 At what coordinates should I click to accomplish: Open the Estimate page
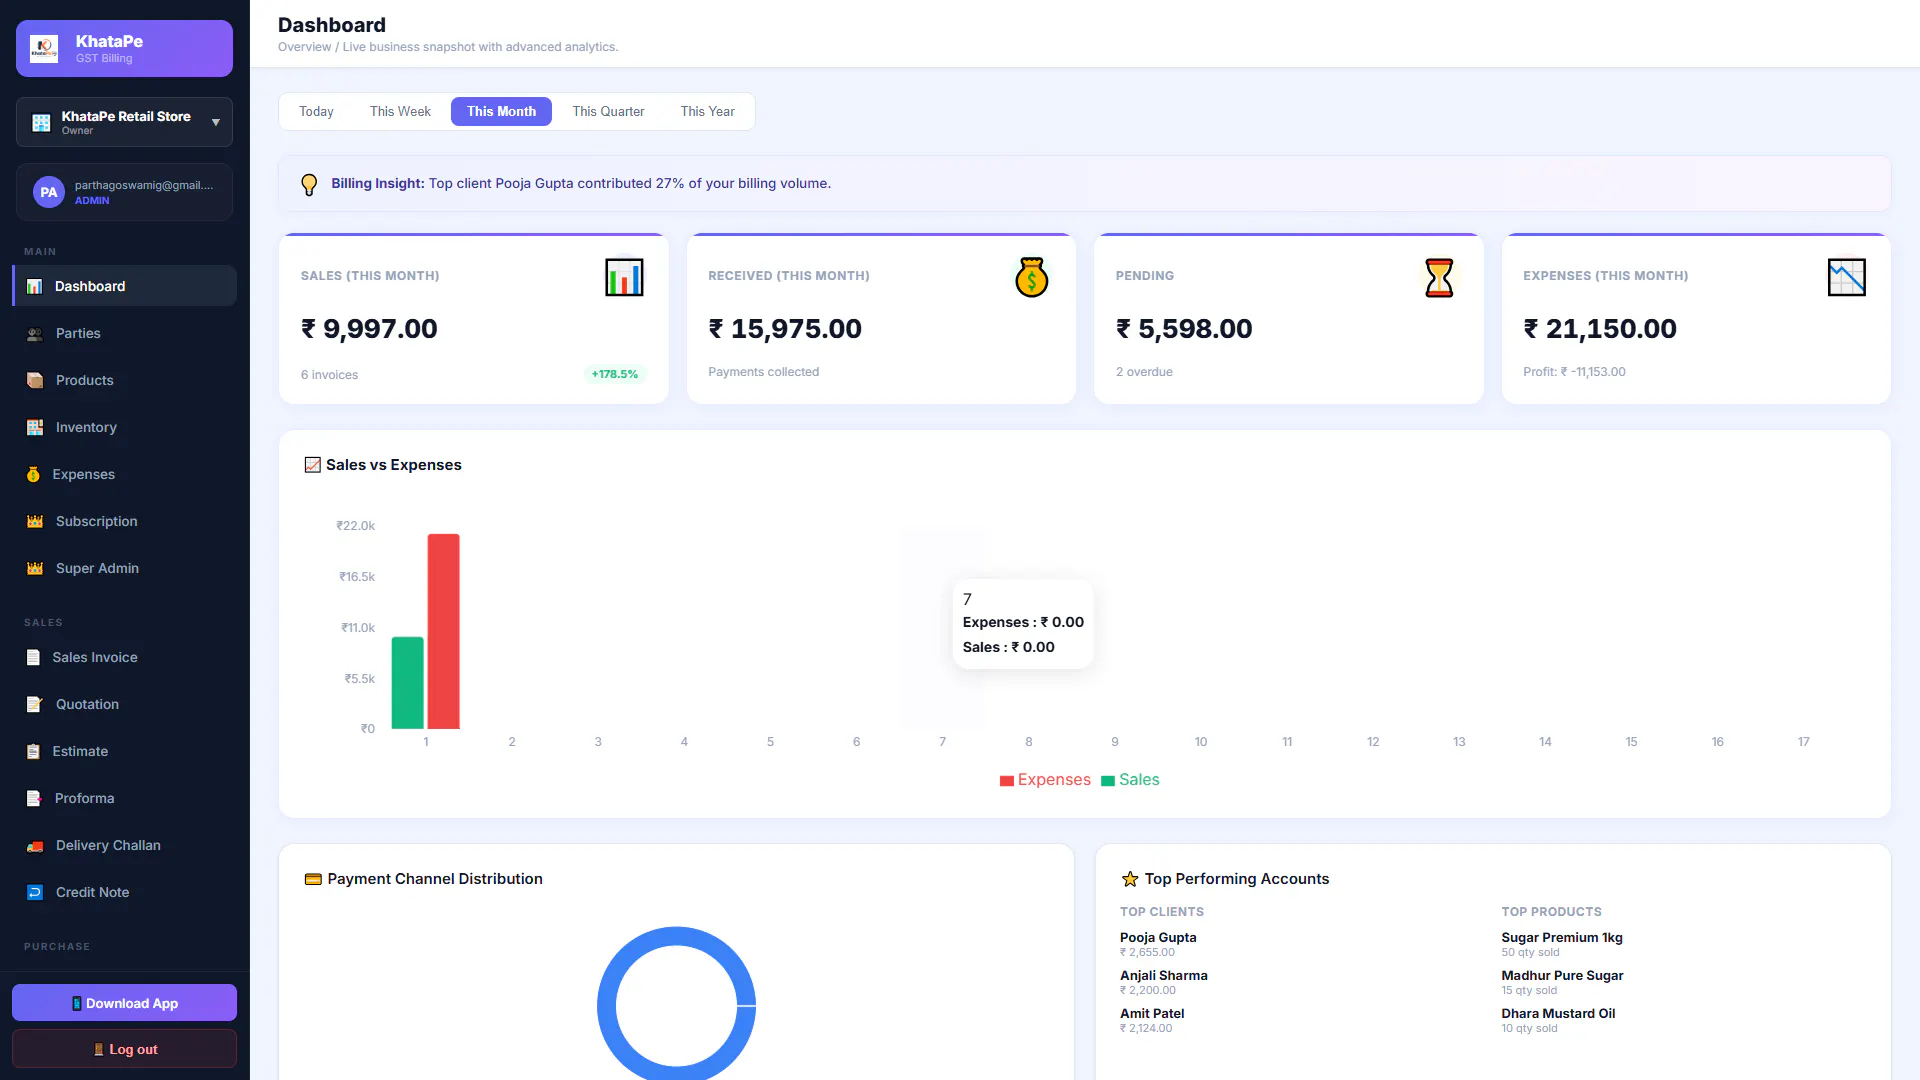click(x=124, y=751)
